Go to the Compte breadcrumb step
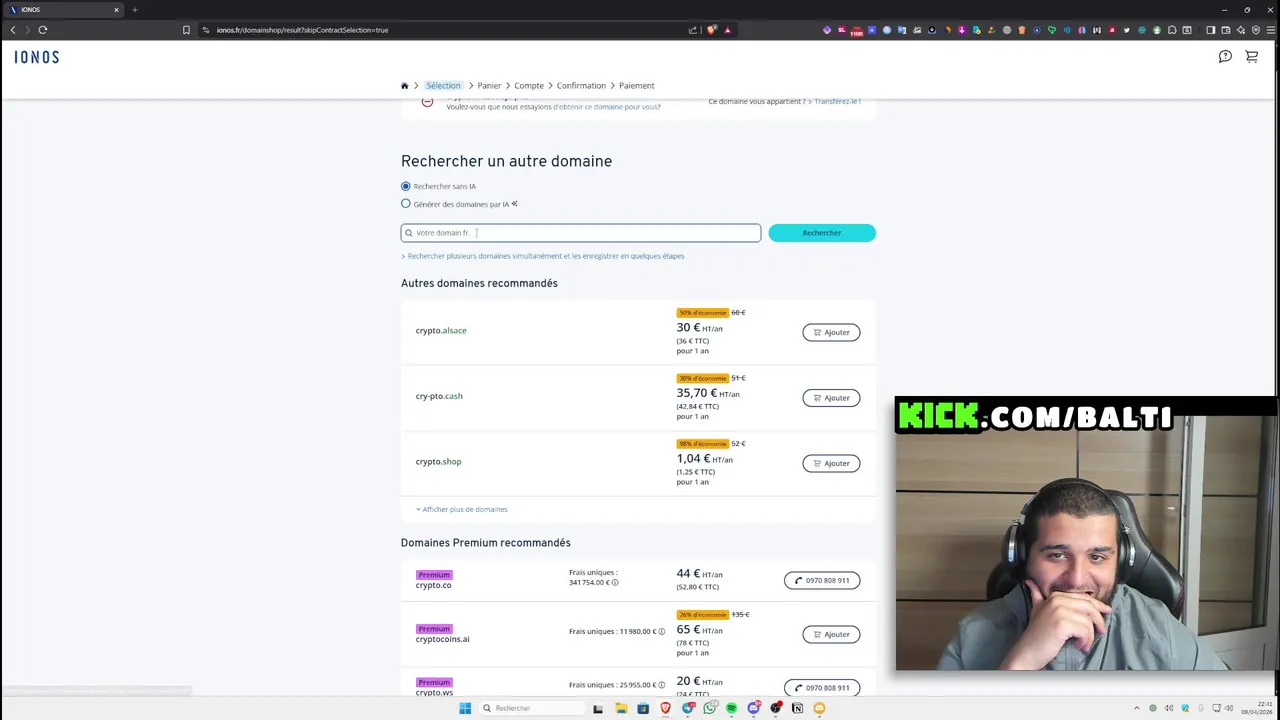The image size is (1280, 720). 529,86
